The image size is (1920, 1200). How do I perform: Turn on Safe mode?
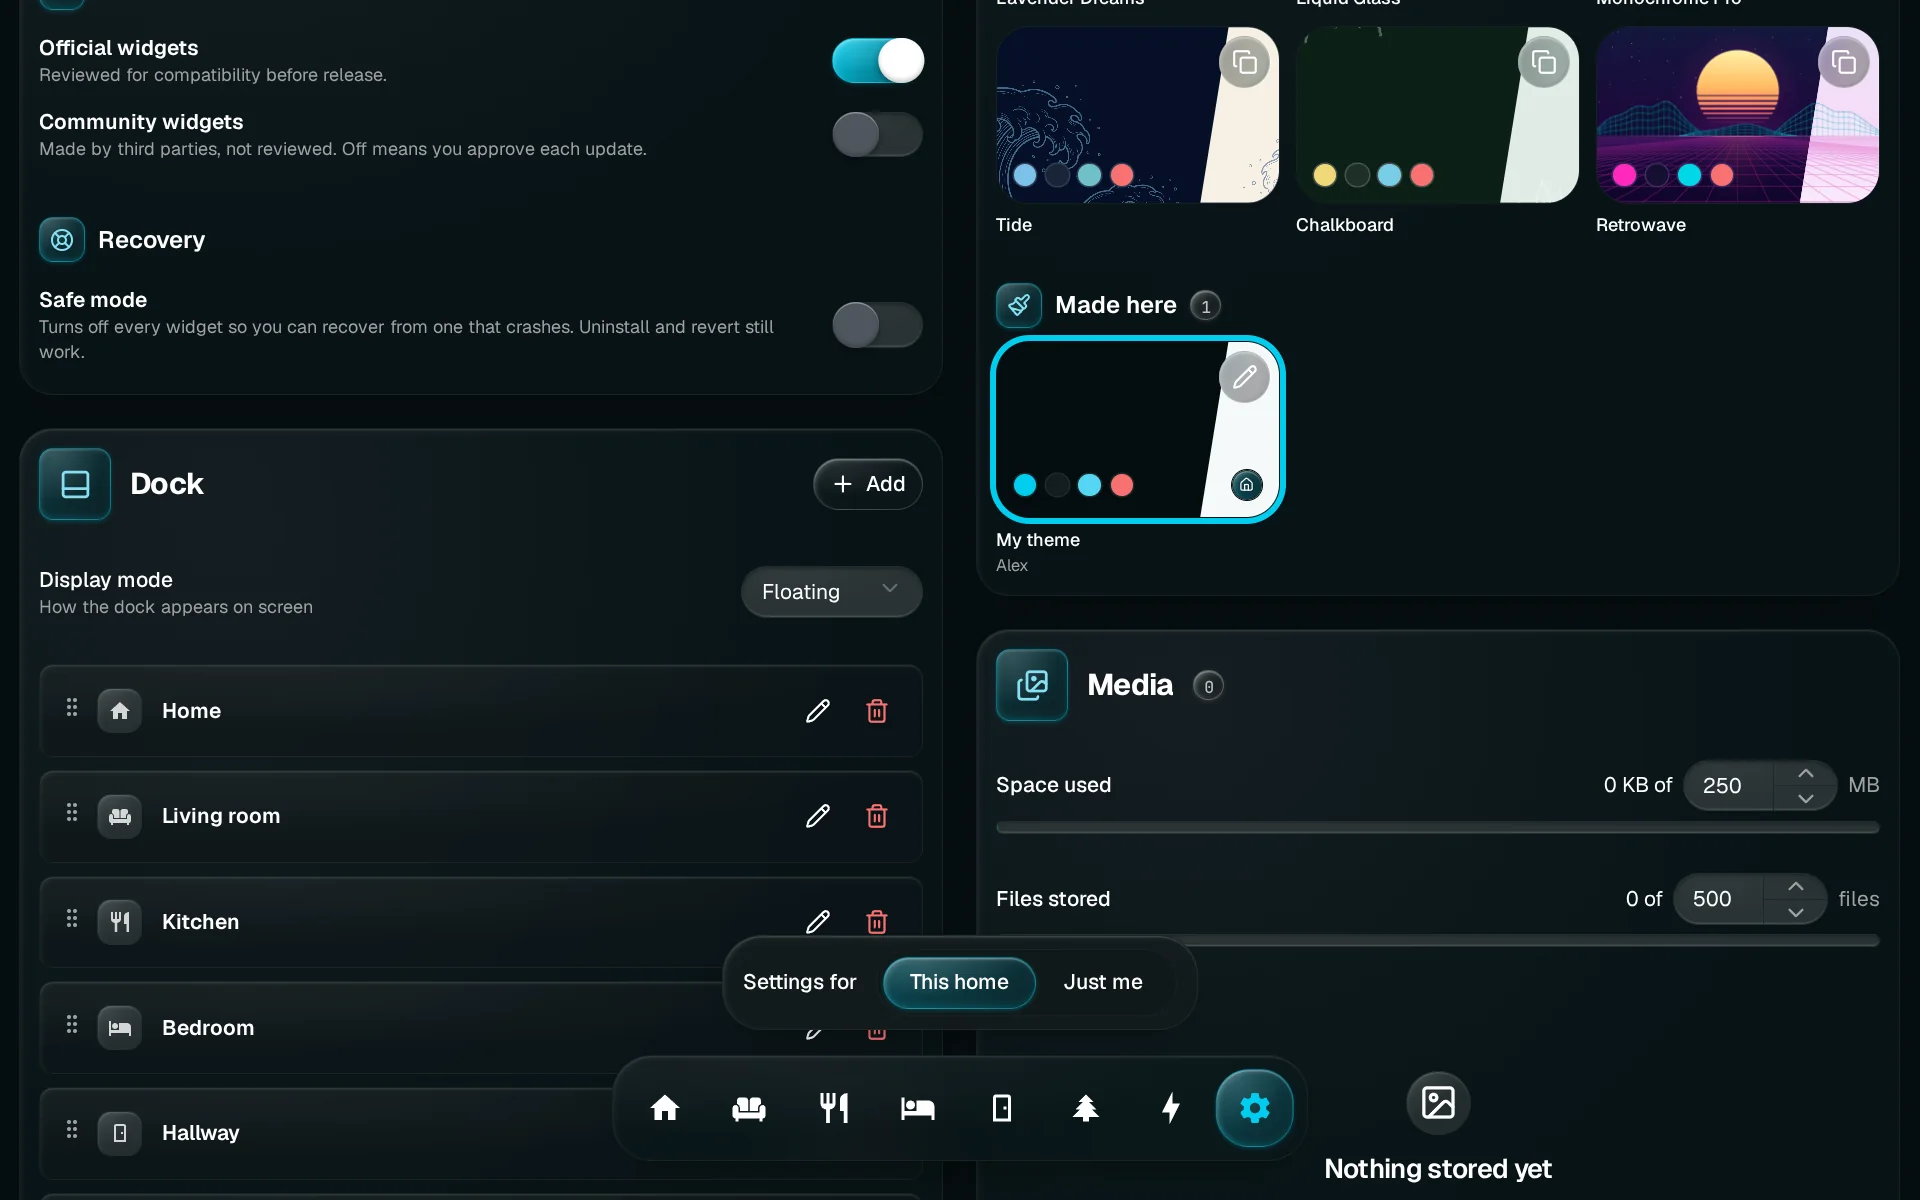click(x=877, y=325)
